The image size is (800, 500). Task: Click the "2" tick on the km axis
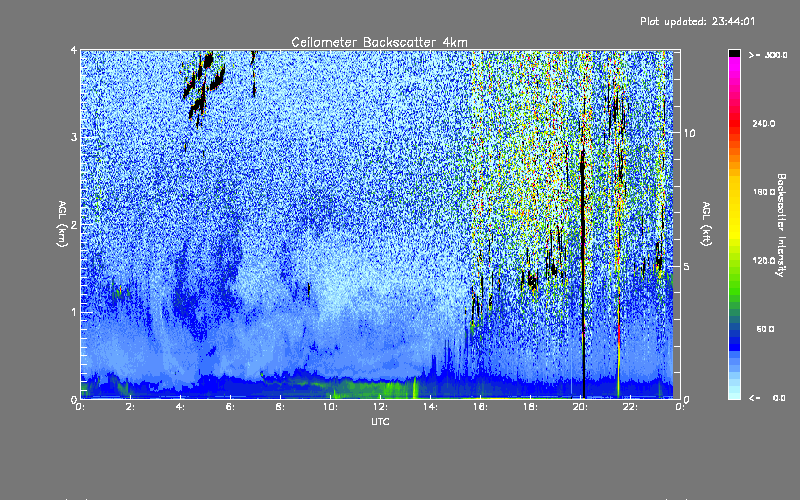click(74, 224)
